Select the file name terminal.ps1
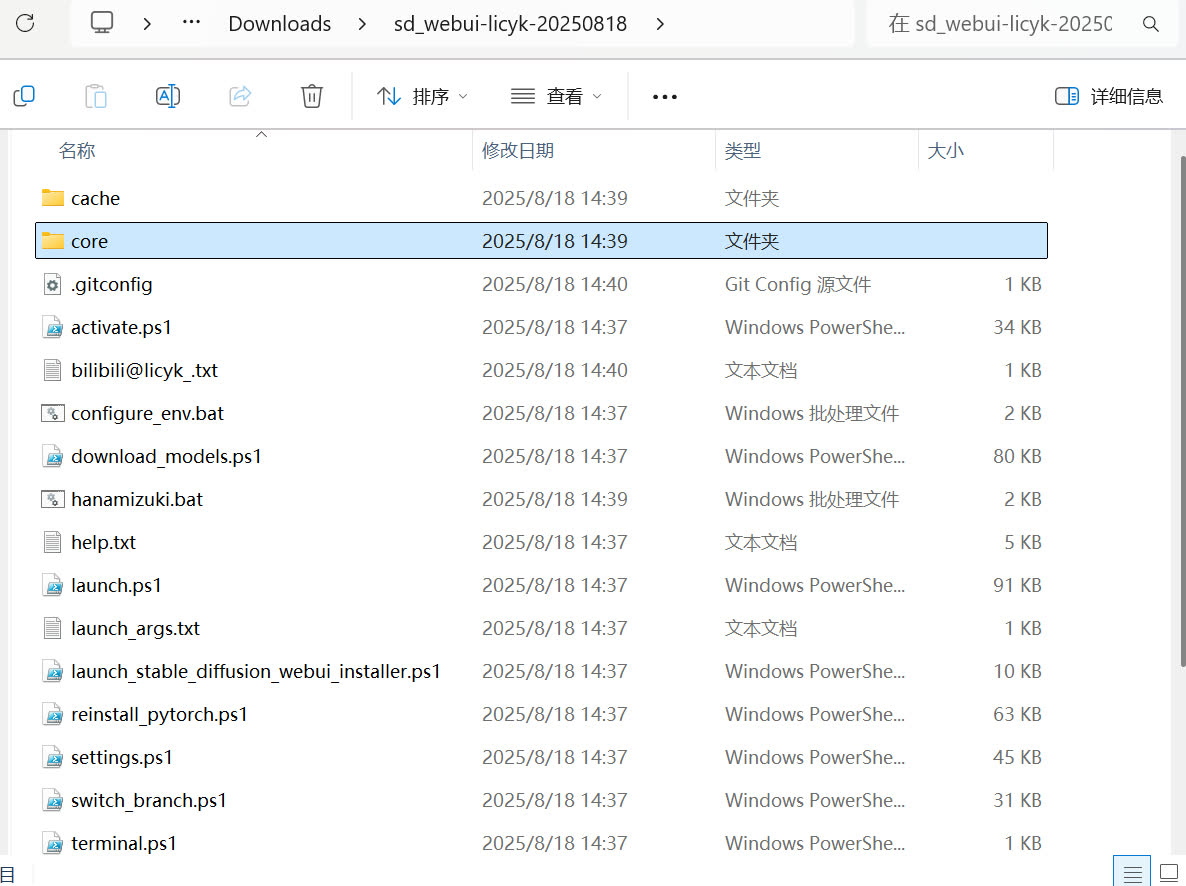This screenshot has height=886, width=1186. 123,844
